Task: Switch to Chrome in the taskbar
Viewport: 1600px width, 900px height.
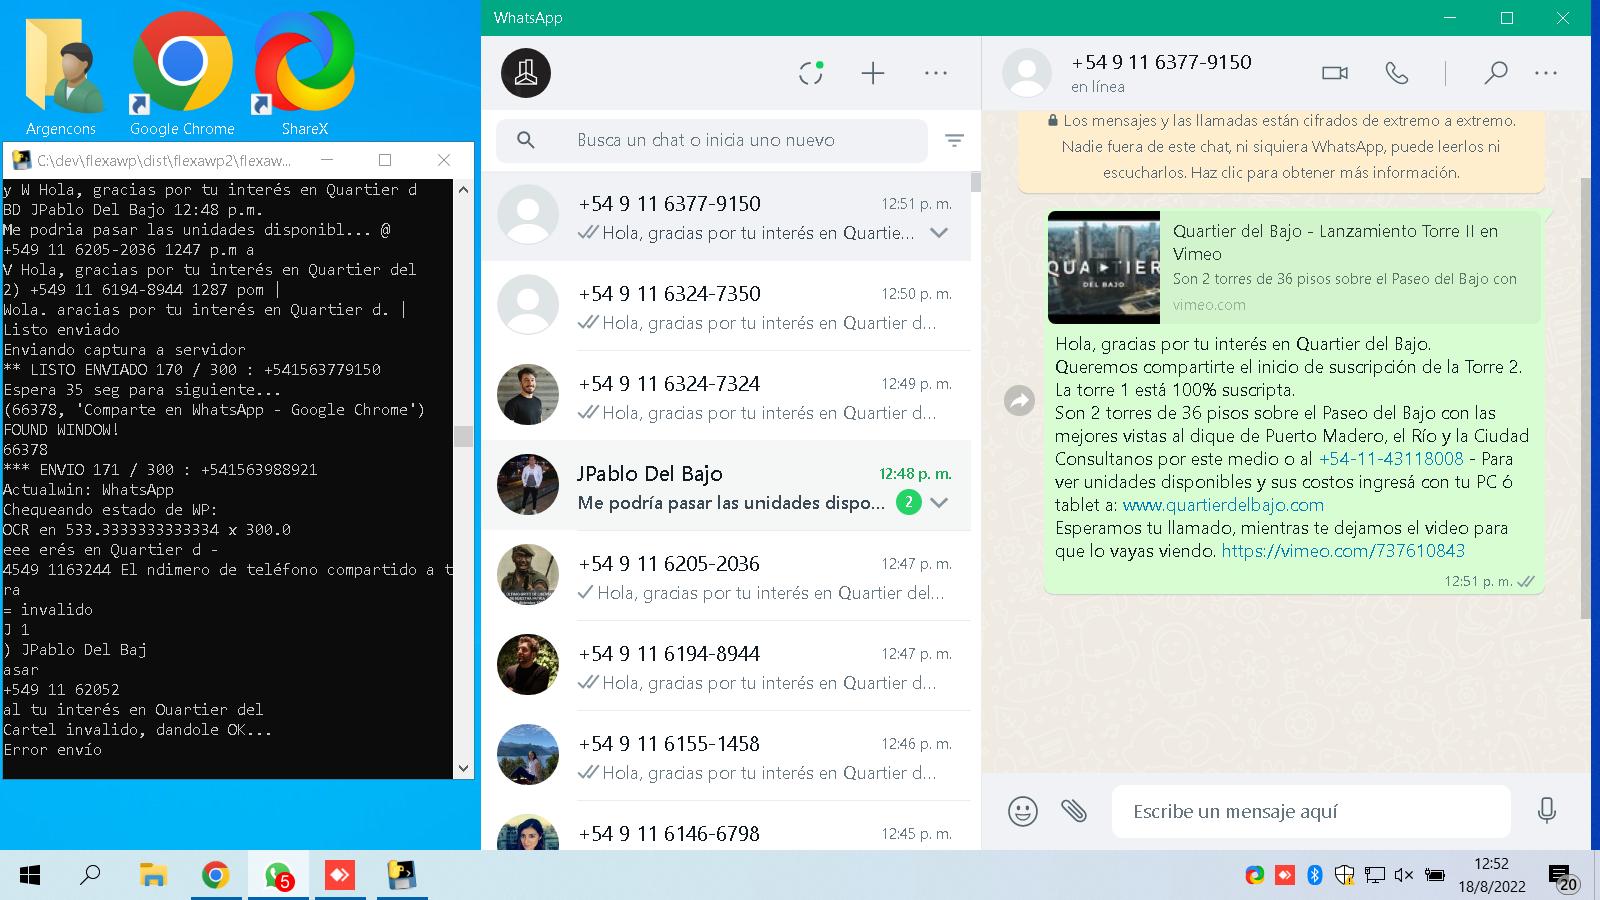Action: 215,876
